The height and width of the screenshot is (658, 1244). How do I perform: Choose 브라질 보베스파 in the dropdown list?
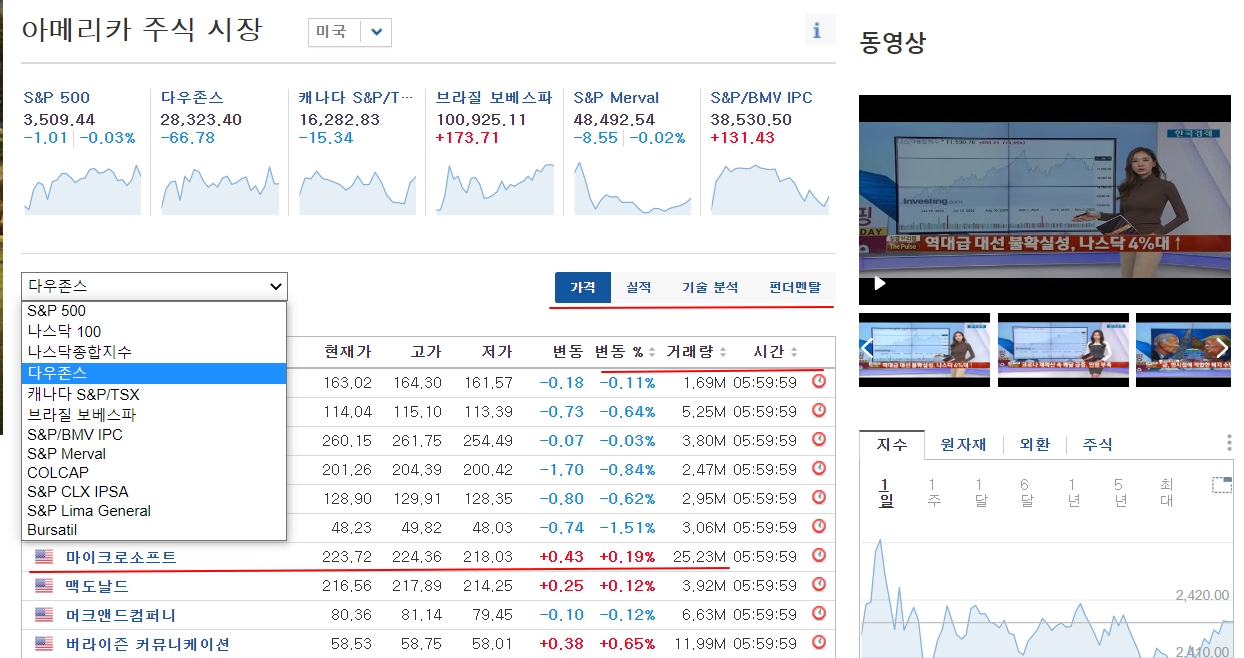tap(154, 414)
